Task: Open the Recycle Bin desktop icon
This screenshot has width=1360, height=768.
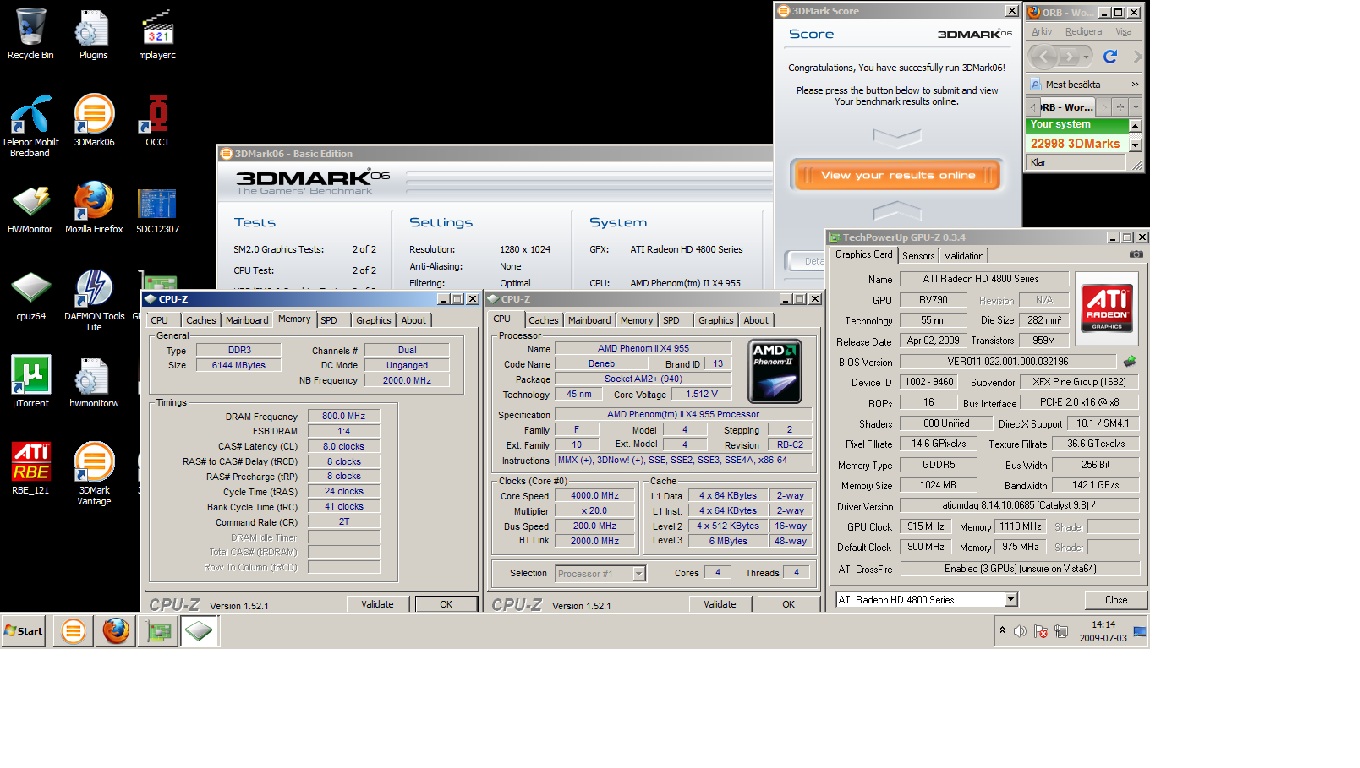Action: (x=30, y=34)
